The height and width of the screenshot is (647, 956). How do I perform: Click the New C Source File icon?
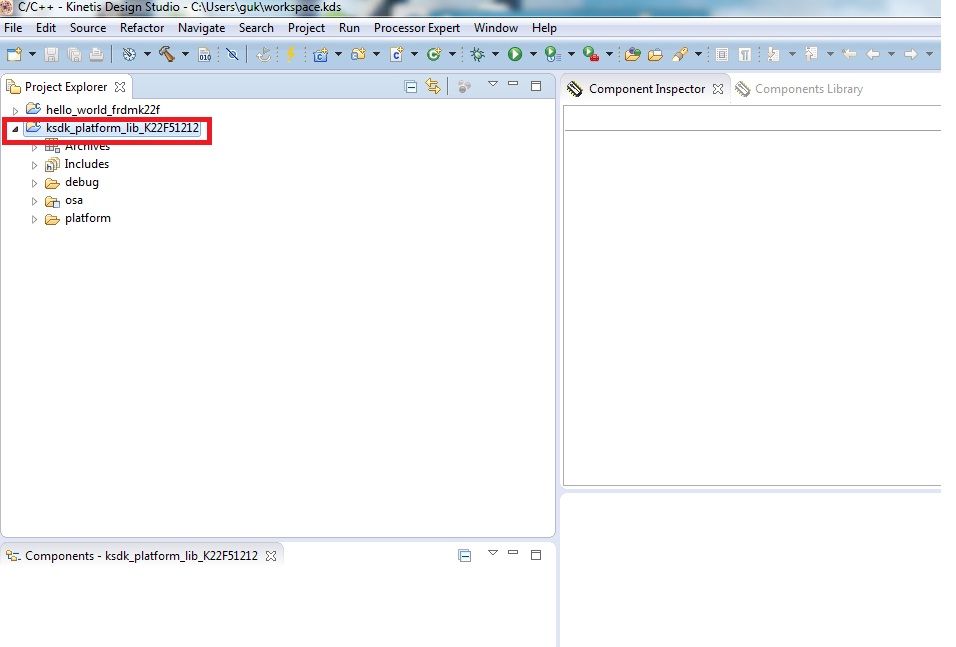click(397, 54)
